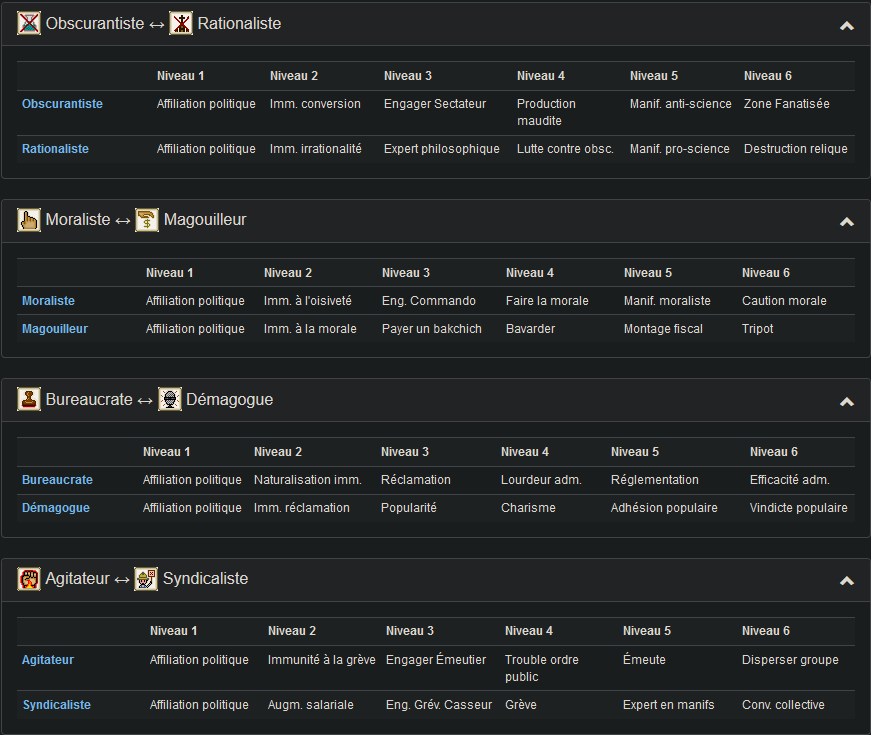Select the Moraliste row link
Viewport: 871px width, 735px height.
click(x=48, y=301)
